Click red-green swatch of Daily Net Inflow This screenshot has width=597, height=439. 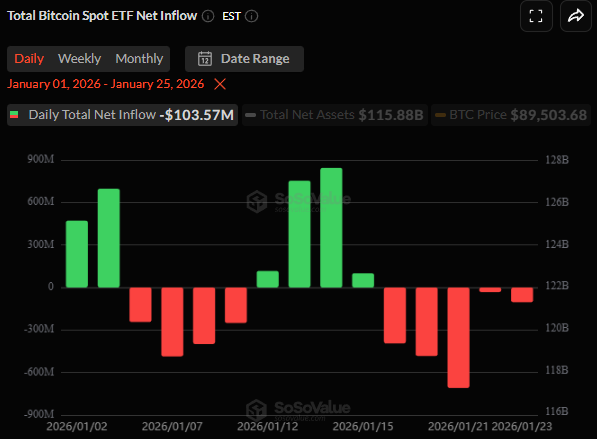coord(14,115)
